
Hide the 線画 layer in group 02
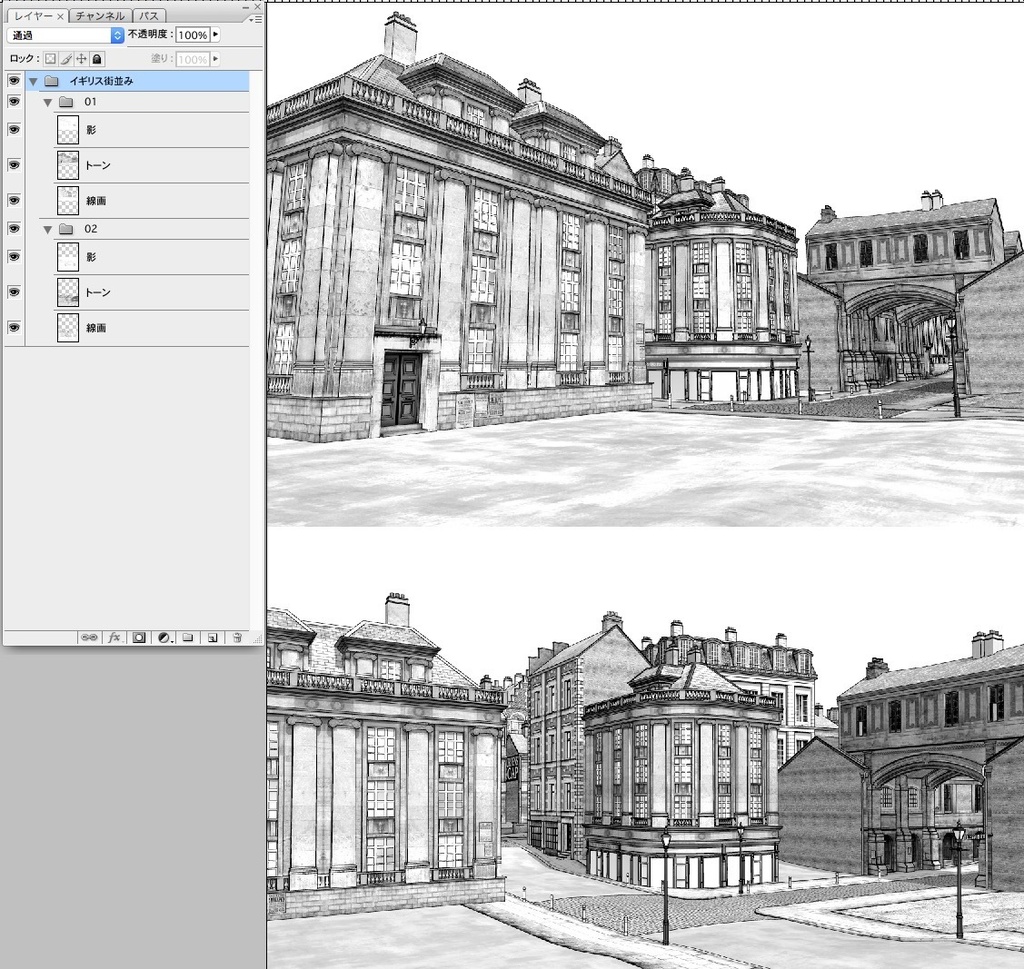[14, 327]
